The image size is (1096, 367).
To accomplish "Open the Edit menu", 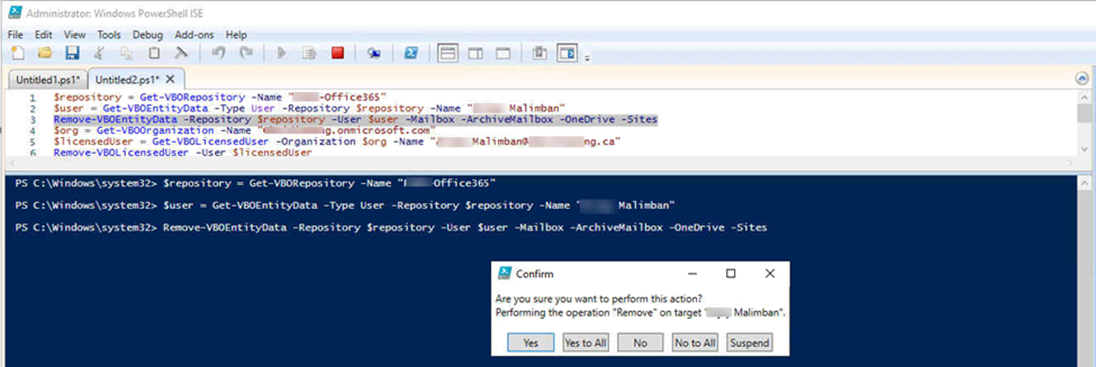I will [43, 34].
